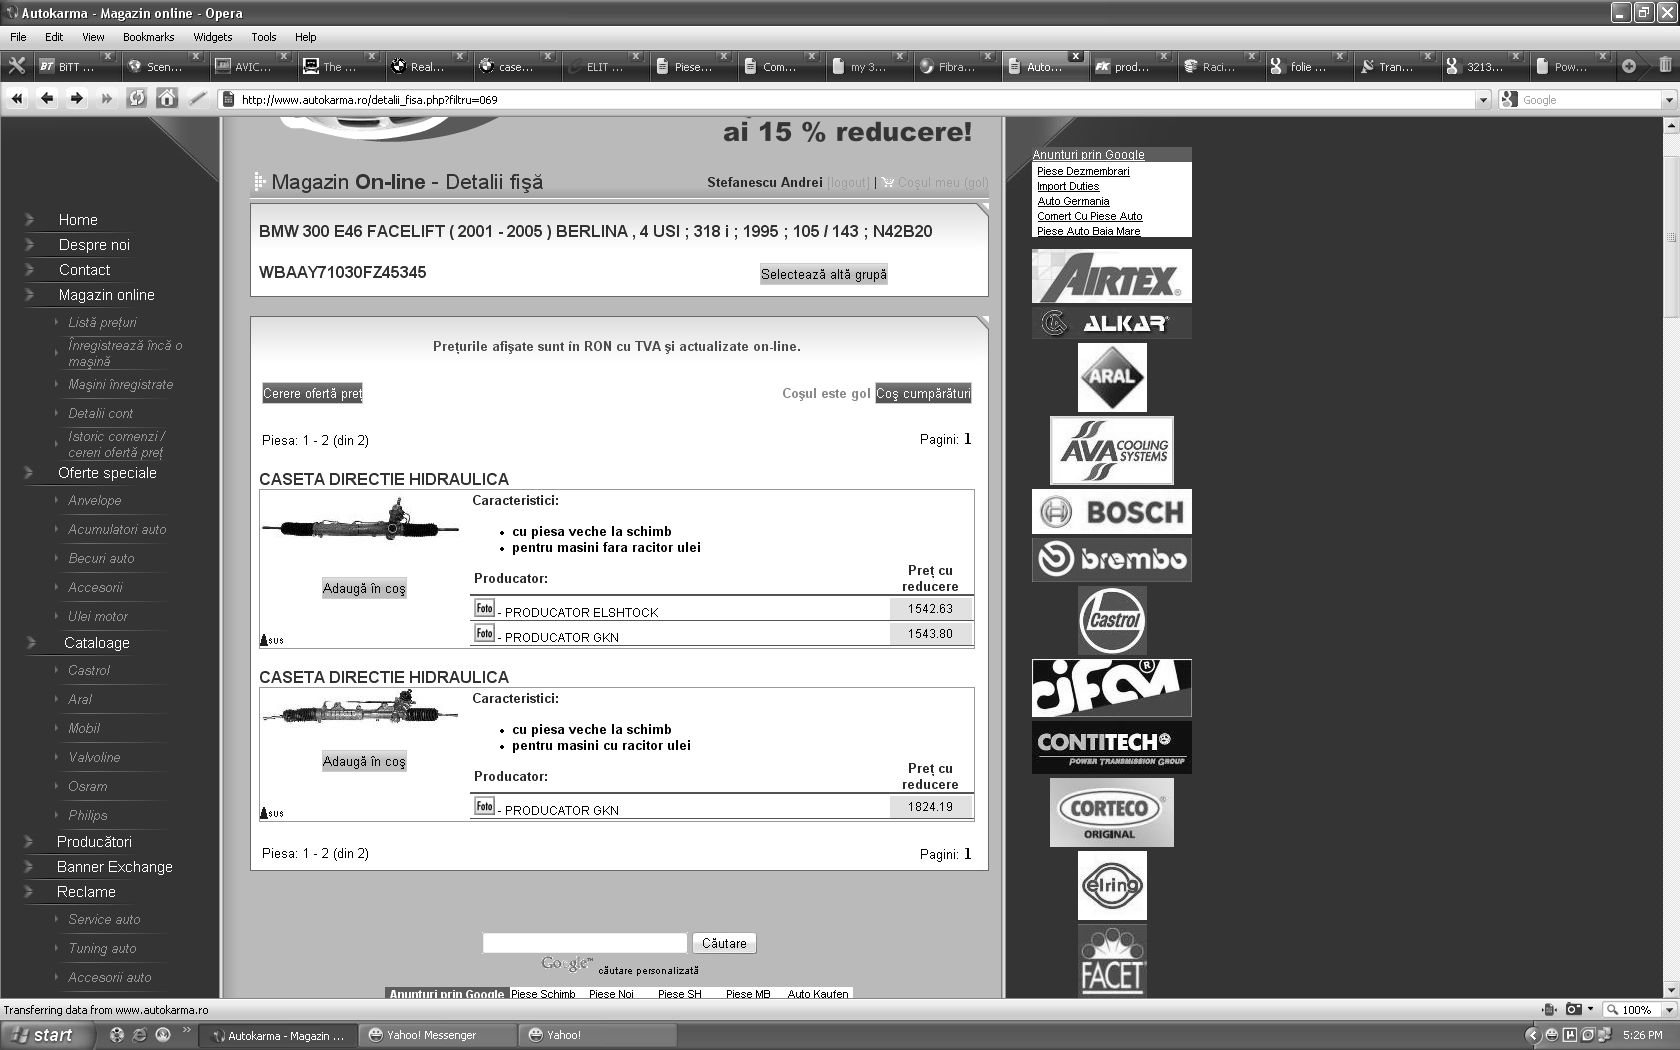
Task: Go to the browser Home page
Action: pyautogui.click(x=167, y=98)
